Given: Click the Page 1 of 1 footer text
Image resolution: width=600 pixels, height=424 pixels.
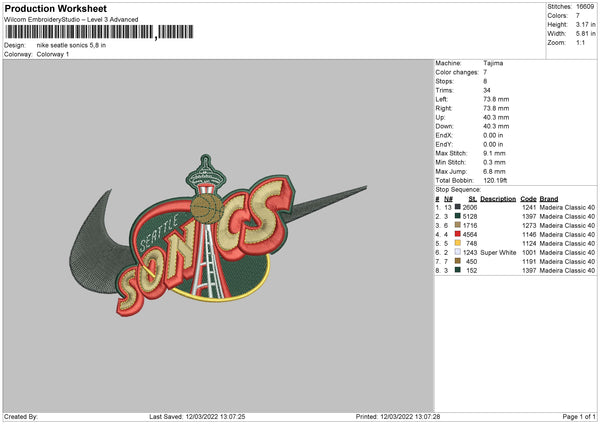Looking at the screenshot, I should pos(579,416).
